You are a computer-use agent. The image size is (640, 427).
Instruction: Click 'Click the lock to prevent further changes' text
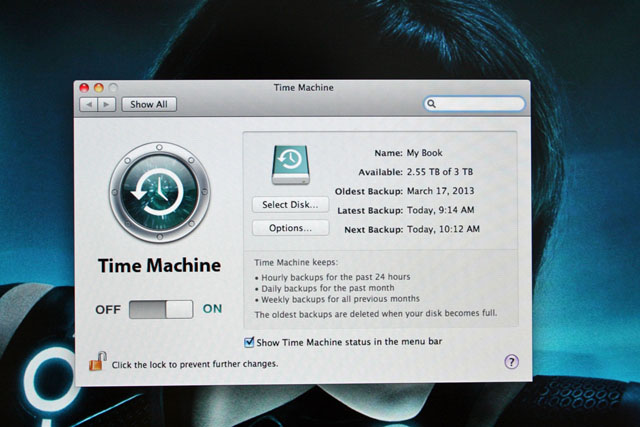coord(195,364)
